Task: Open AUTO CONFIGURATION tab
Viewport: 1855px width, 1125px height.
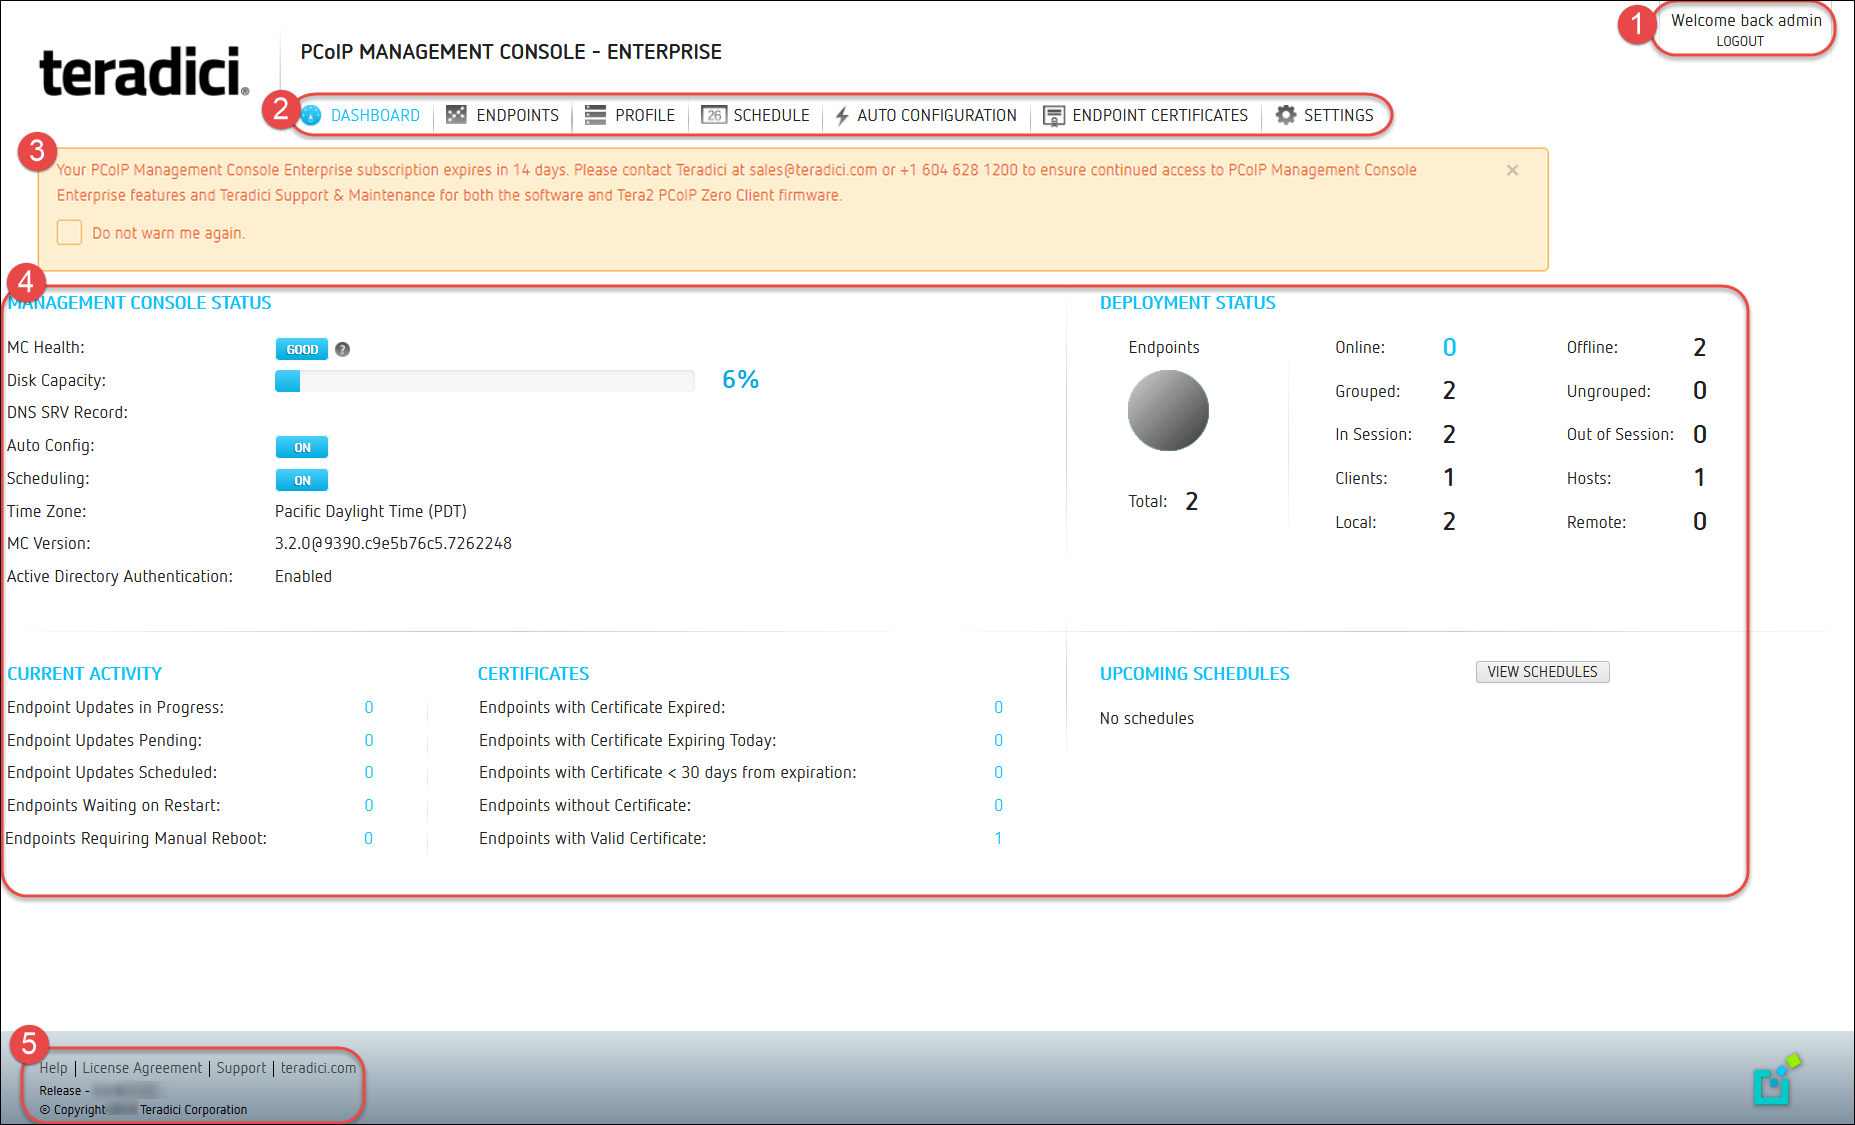Action: [x=937, y=115]
